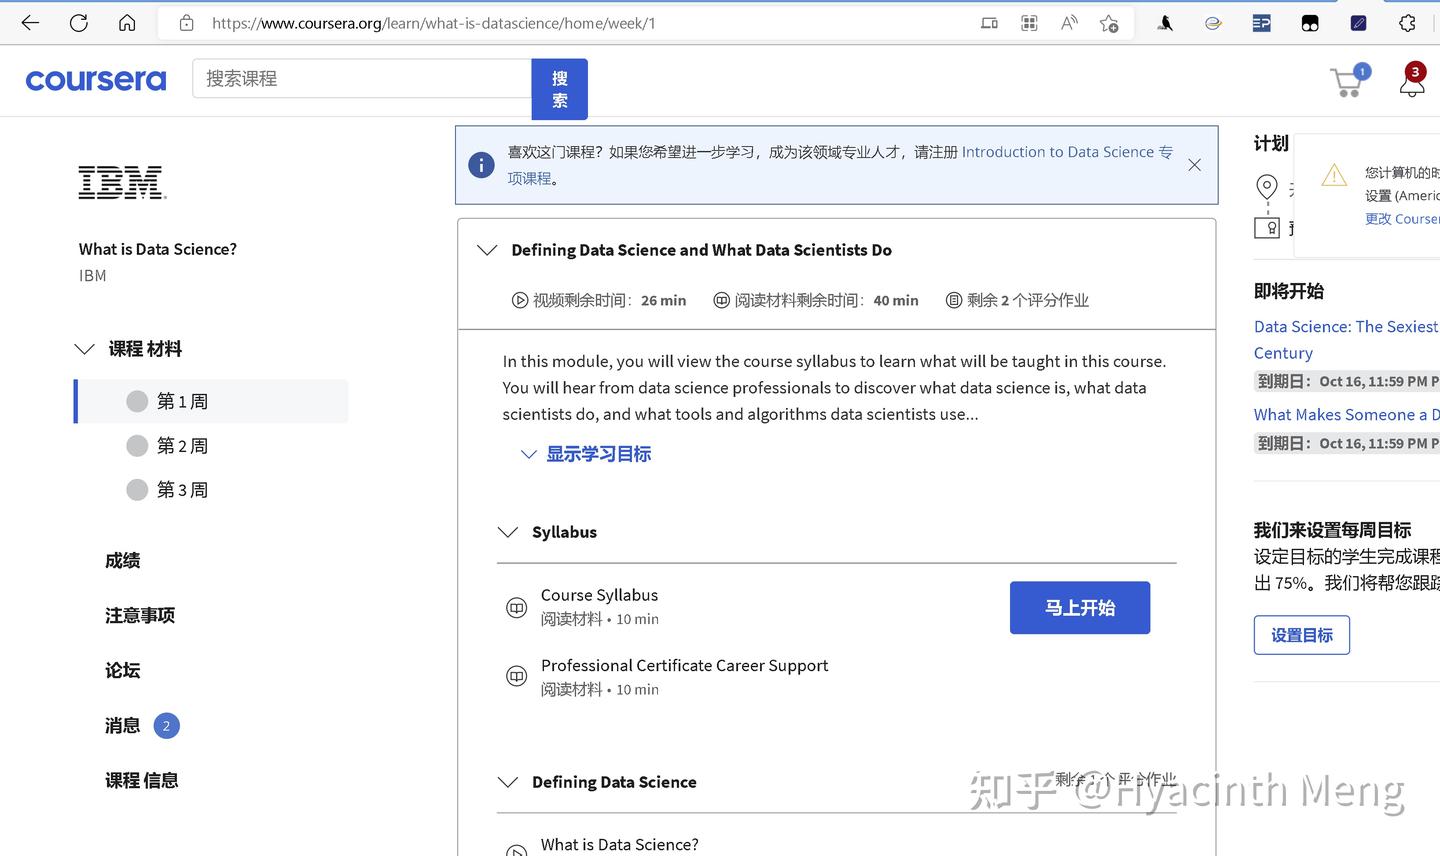
Task: Click the favorites star in the address bar
Action: click(x=1108, y=22)
